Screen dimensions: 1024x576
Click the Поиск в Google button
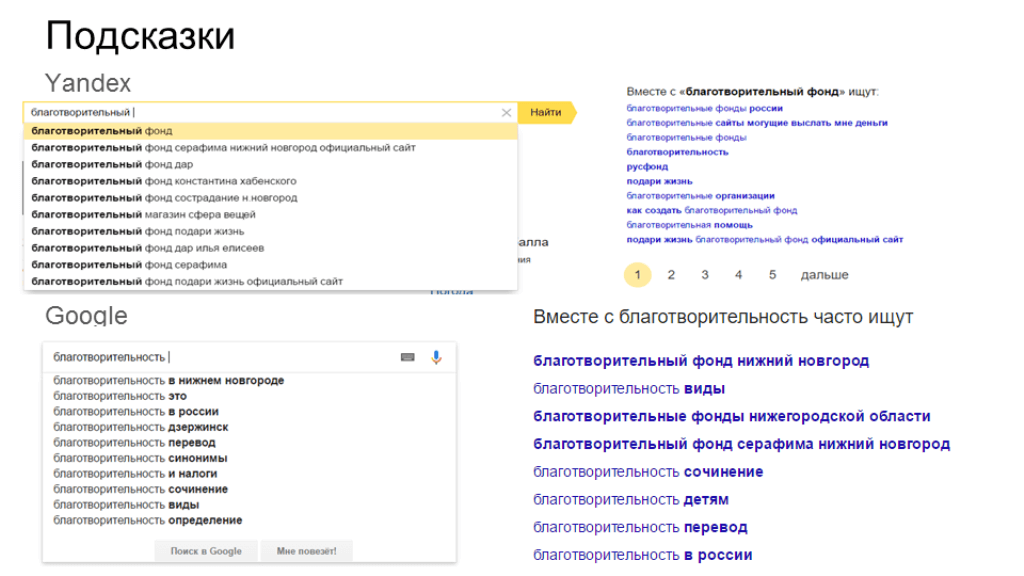(206, 551)
